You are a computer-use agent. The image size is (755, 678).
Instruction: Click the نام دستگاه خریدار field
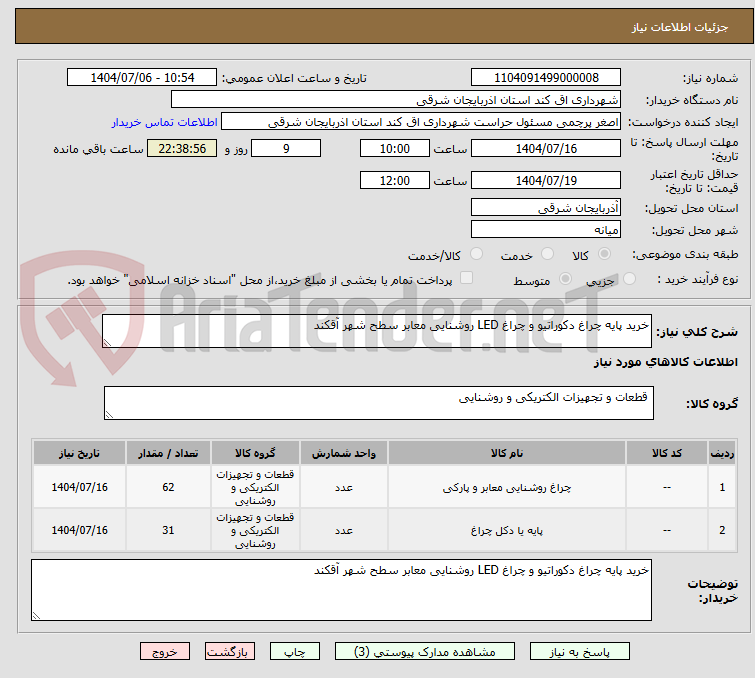pos(396,100)
